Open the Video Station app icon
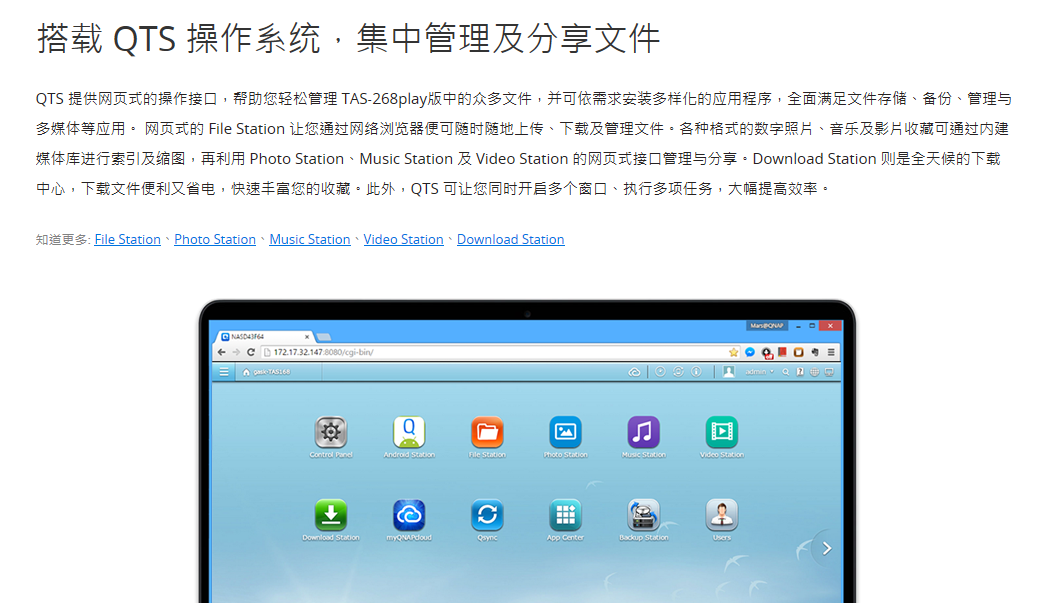The image size is (1062, 603). [x=722, y=432]
